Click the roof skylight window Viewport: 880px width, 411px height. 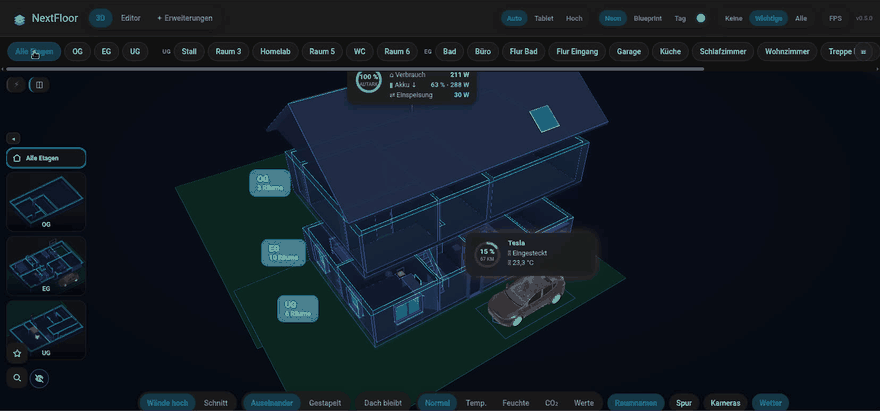coord(544,118)
